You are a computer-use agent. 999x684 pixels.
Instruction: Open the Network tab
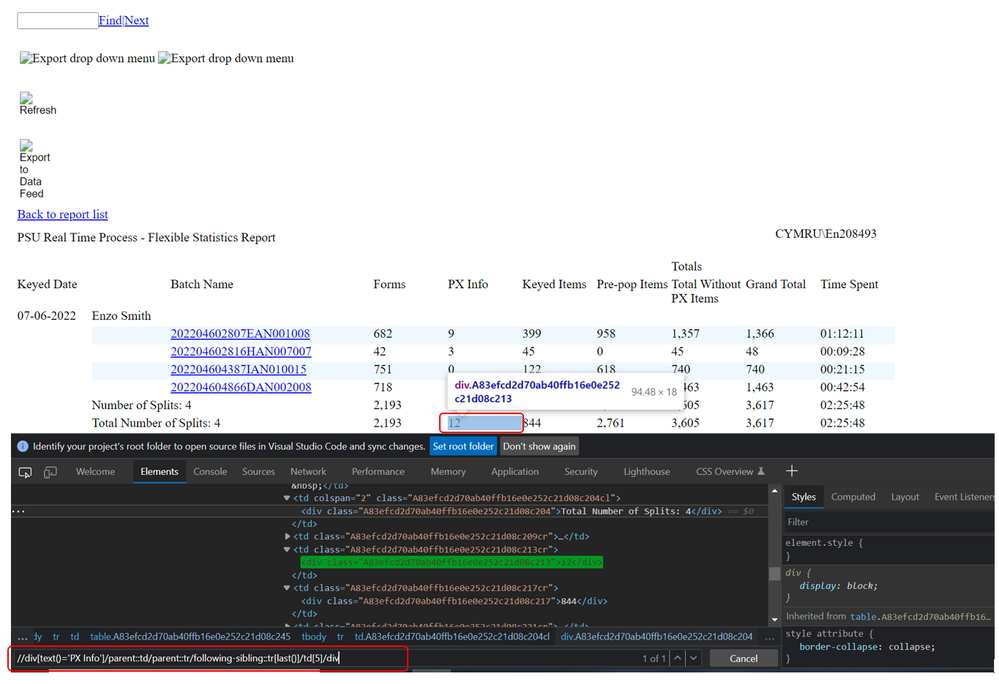[308, 472]
